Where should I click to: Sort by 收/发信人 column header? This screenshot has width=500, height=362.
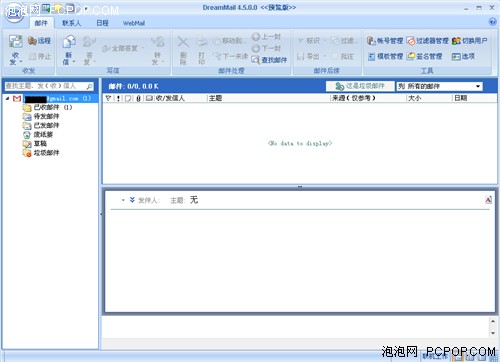[x=180, y=98]
